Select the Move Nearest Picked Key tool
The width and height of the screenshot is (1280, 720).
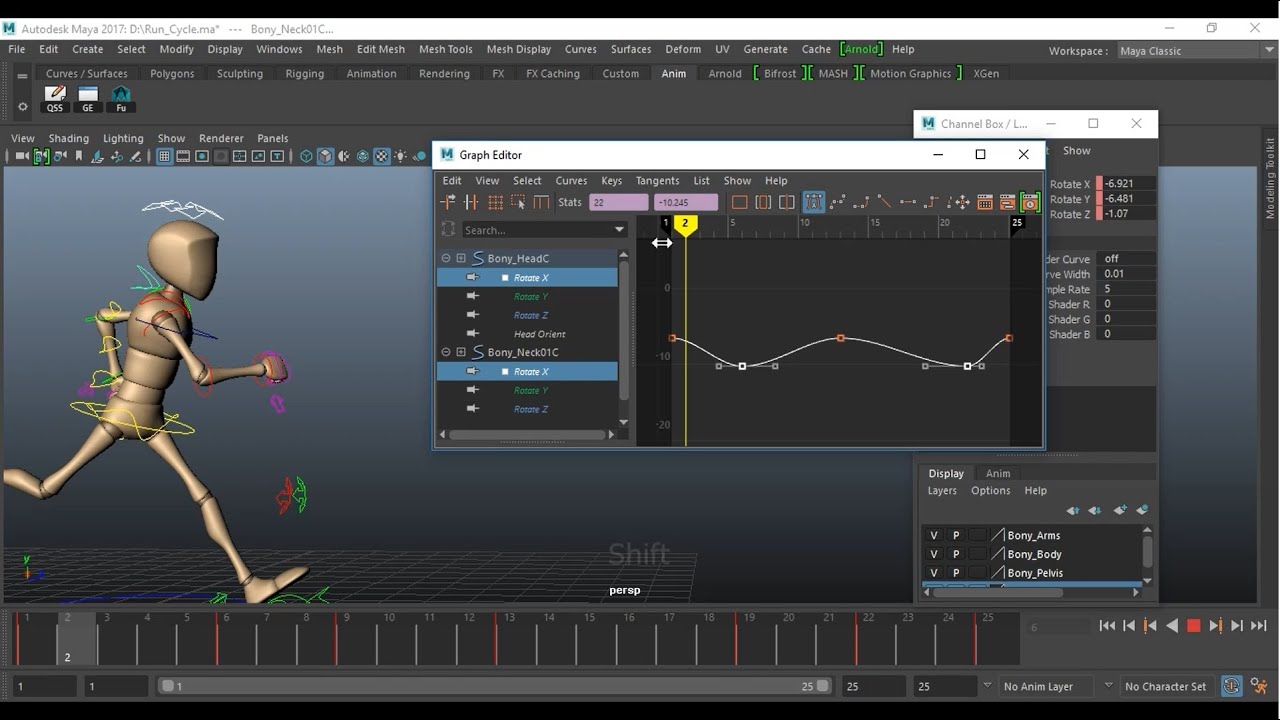coord(448,202)
